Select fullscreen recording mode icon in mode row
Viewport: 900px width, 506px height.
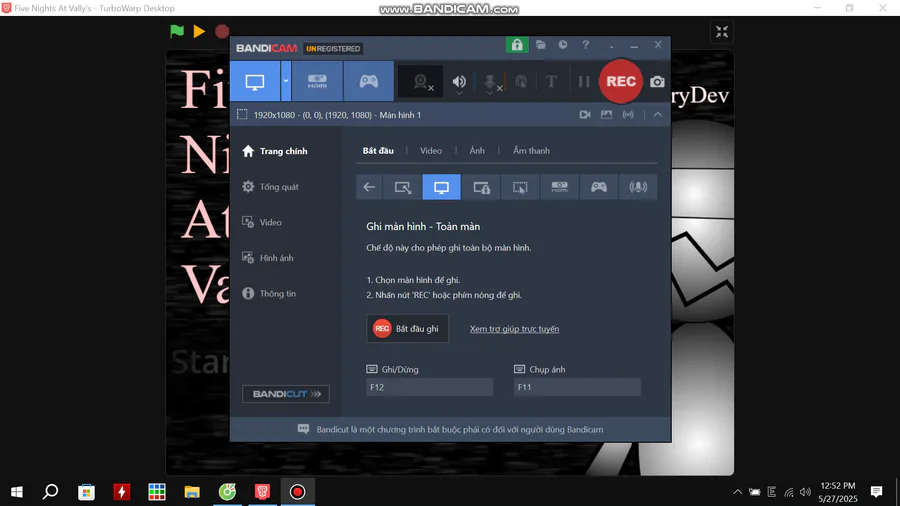click(441, 187)
